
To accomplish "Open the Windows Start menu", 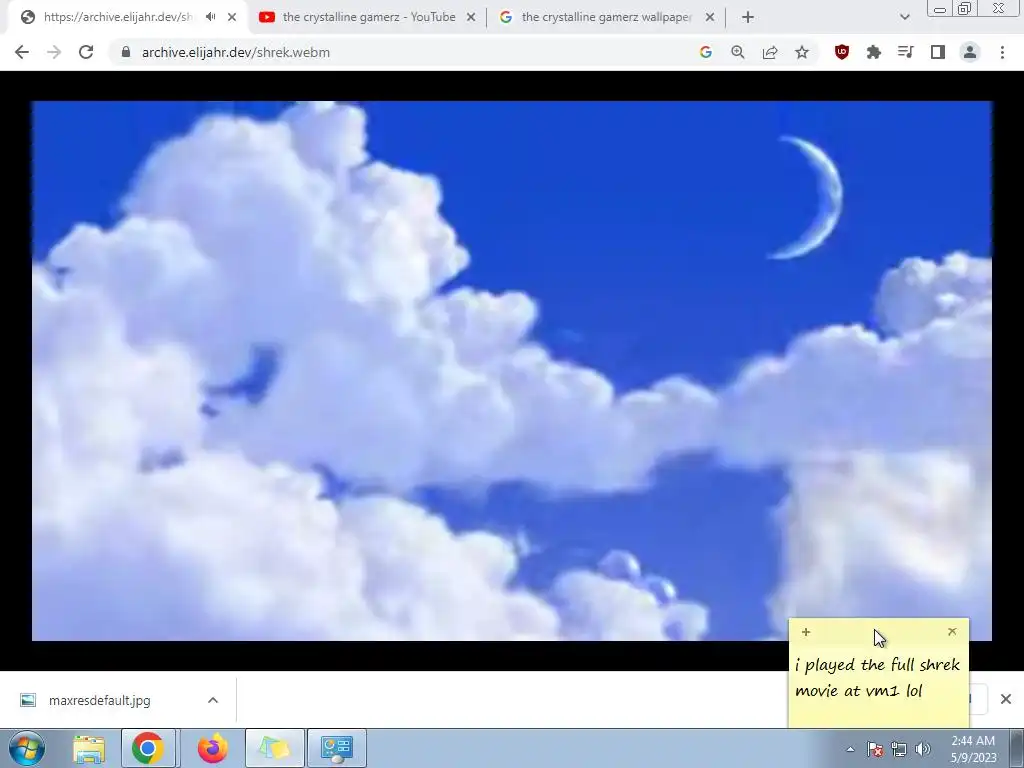I will 27,748.
